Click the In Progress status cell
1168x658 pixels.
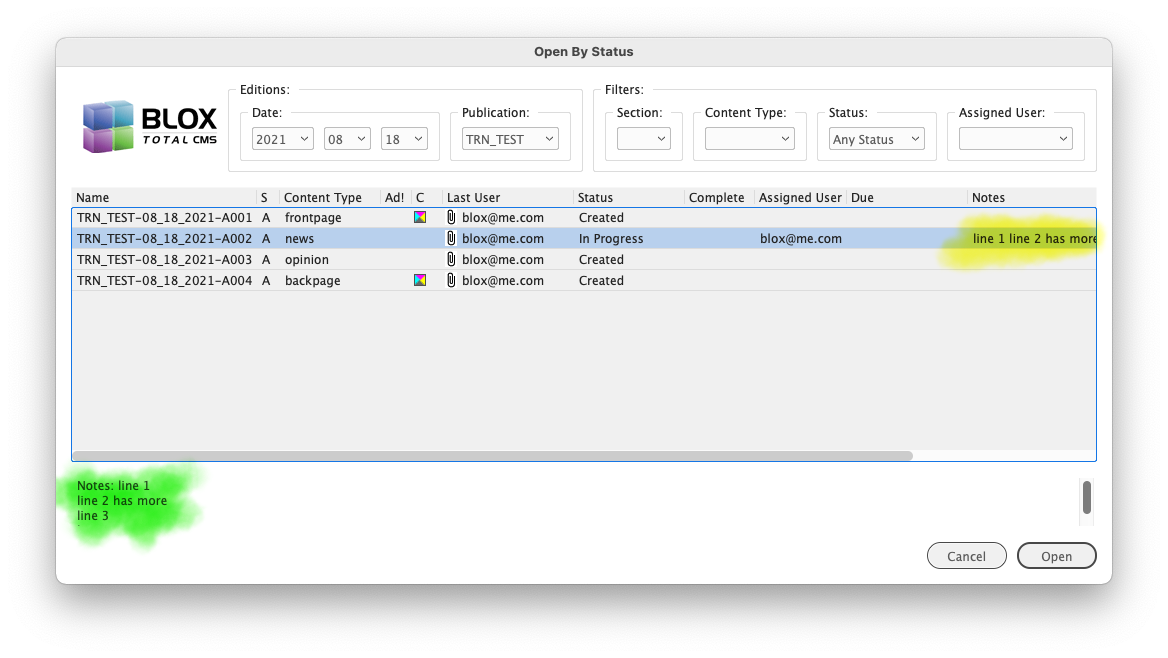(x=611, y=238)
